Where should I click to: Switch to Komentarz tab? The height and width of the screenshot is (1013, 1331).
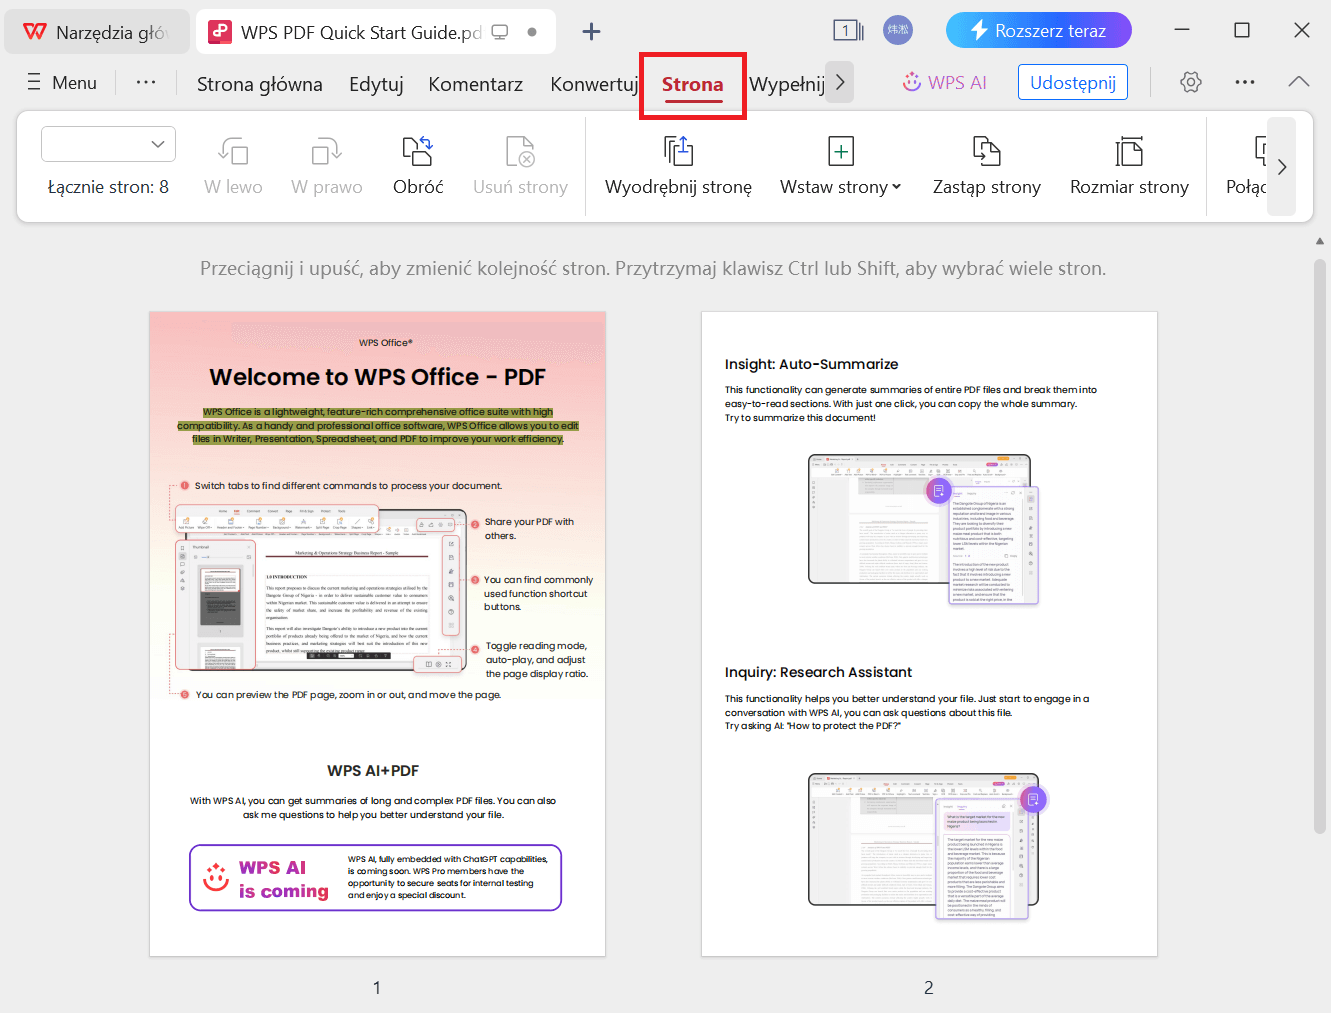476,84
